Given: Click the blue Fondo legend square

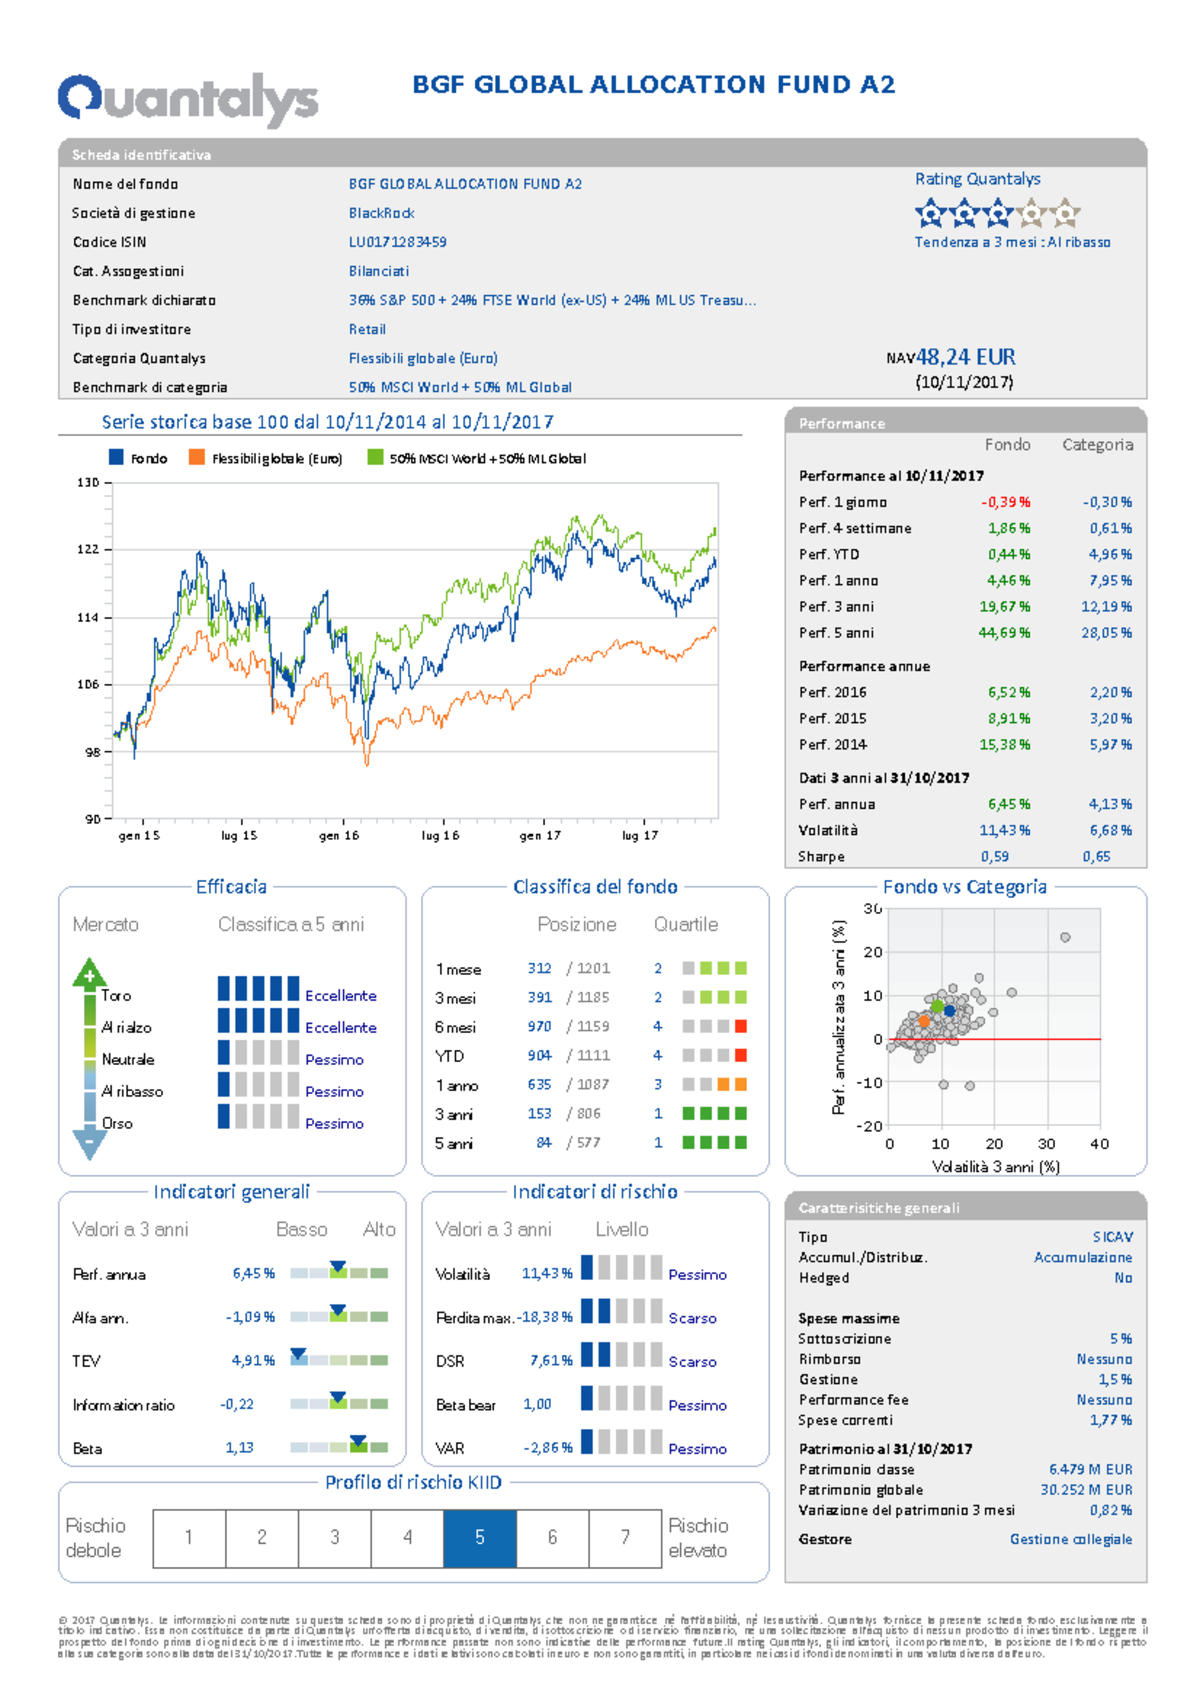Looking at the screenshot, I should point(116,457).
